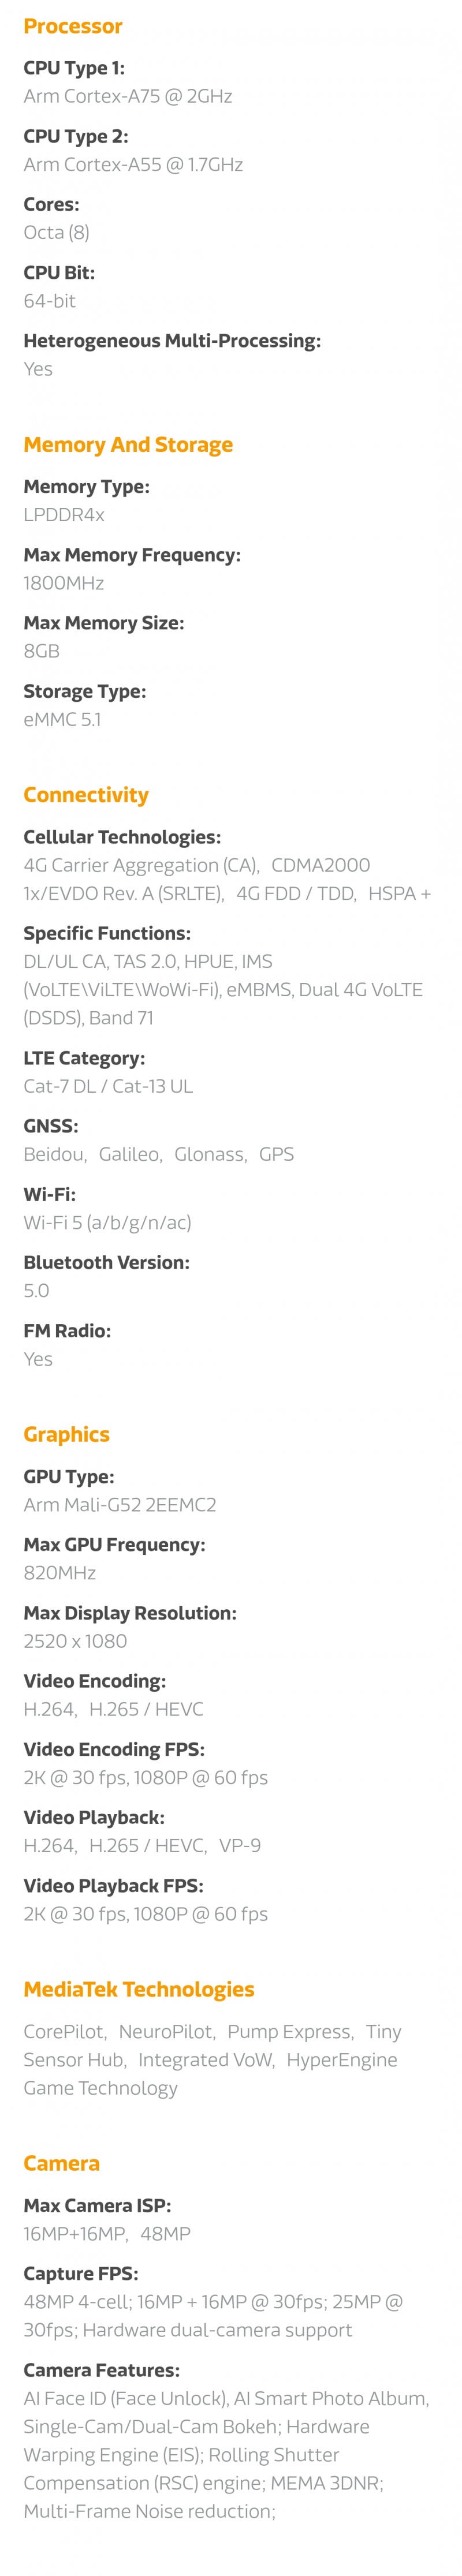This screenshot has width=462, height=2576.
Task: Click the Camera section heading
Action: [62, 2162]
